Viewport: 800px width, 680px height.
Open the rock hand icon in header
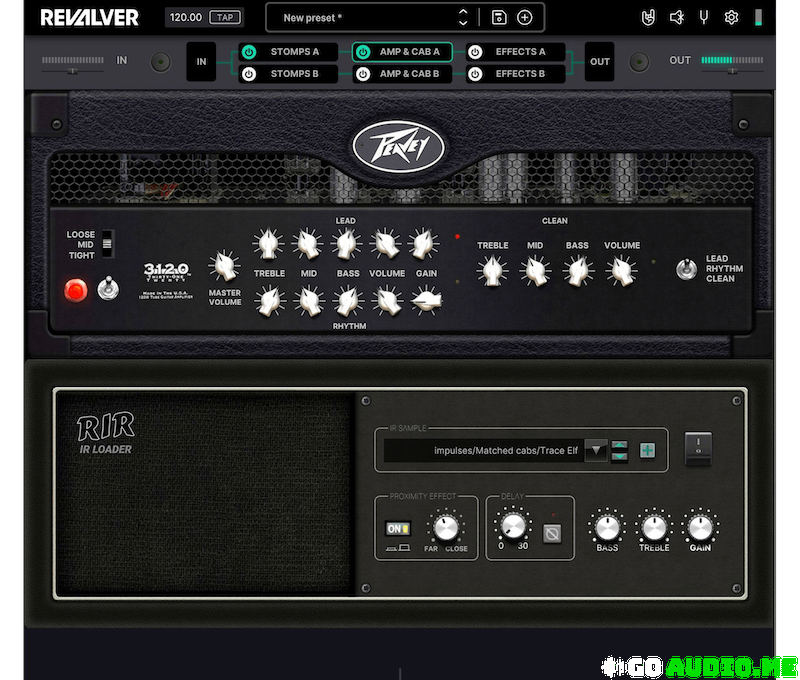tap(648, 17)
